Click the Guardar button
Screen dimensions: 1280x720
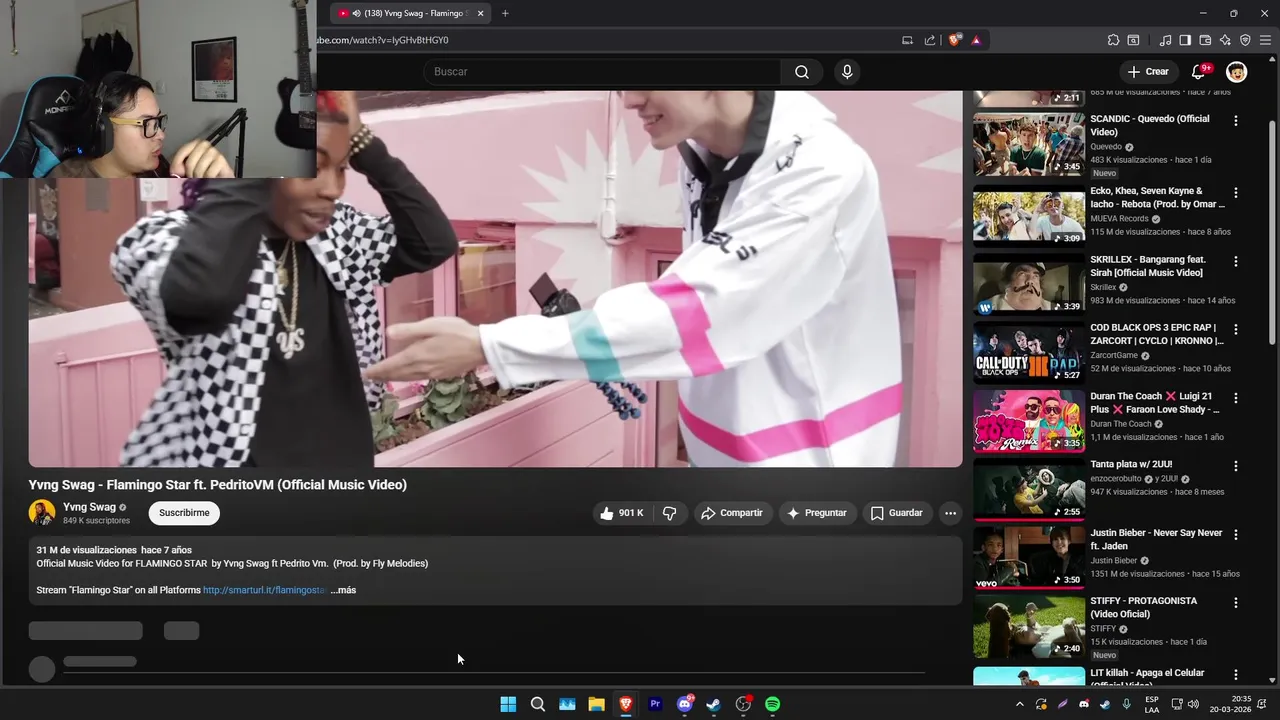[x=896, y=513]
